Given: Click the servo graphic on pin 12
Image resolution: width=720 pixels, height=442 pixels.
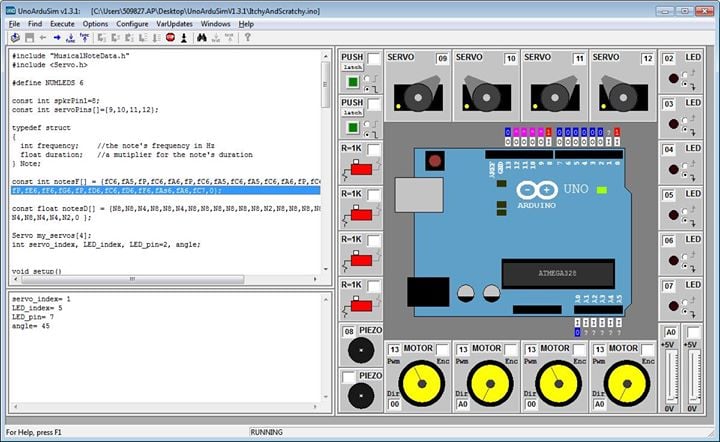Looking at the screenshot, I should pyautogui.click(x=623, y=95).
